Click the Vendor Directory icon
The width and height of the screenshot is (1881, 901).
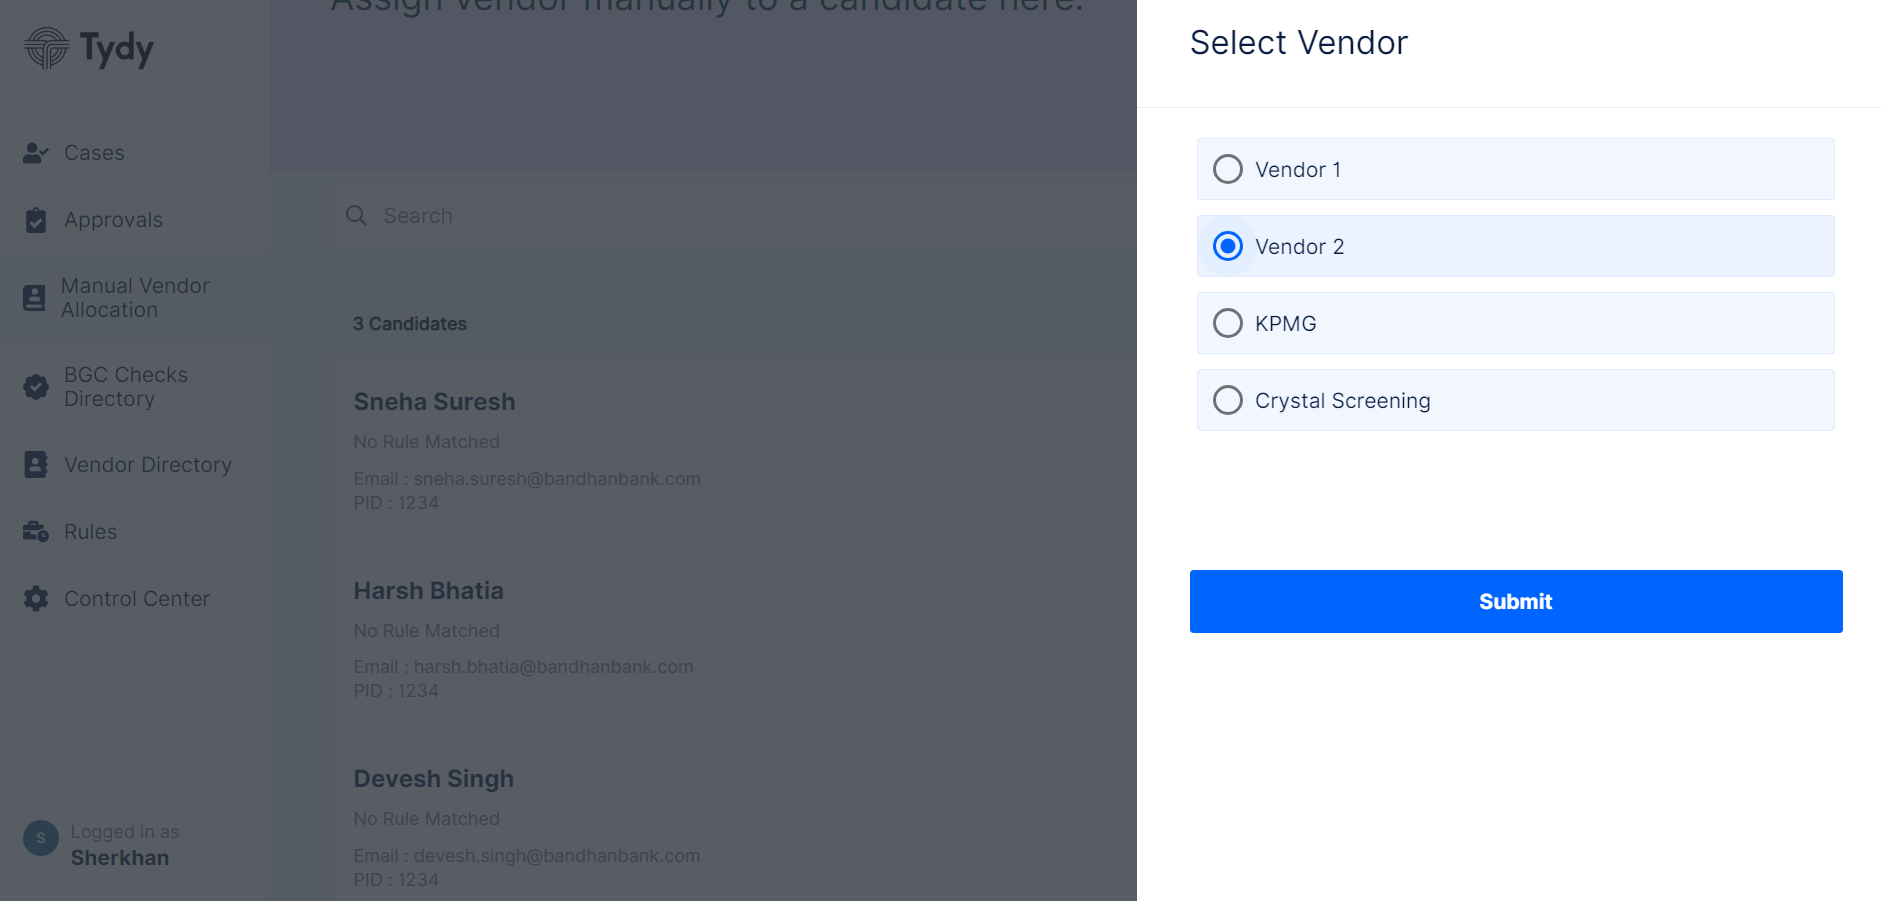click(36, 465)
